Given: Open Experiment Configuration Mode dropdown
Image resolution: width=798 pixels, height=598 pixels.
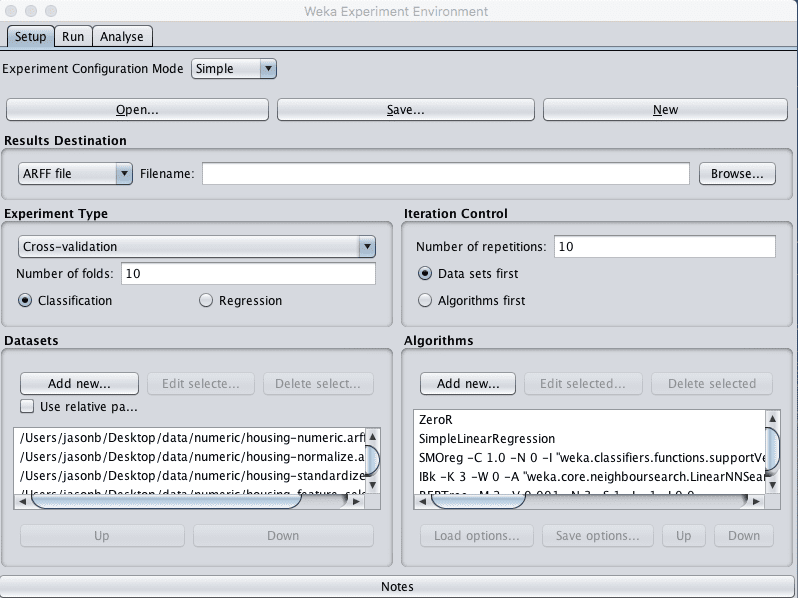Looking at the screenshot, I should point(234,69).
